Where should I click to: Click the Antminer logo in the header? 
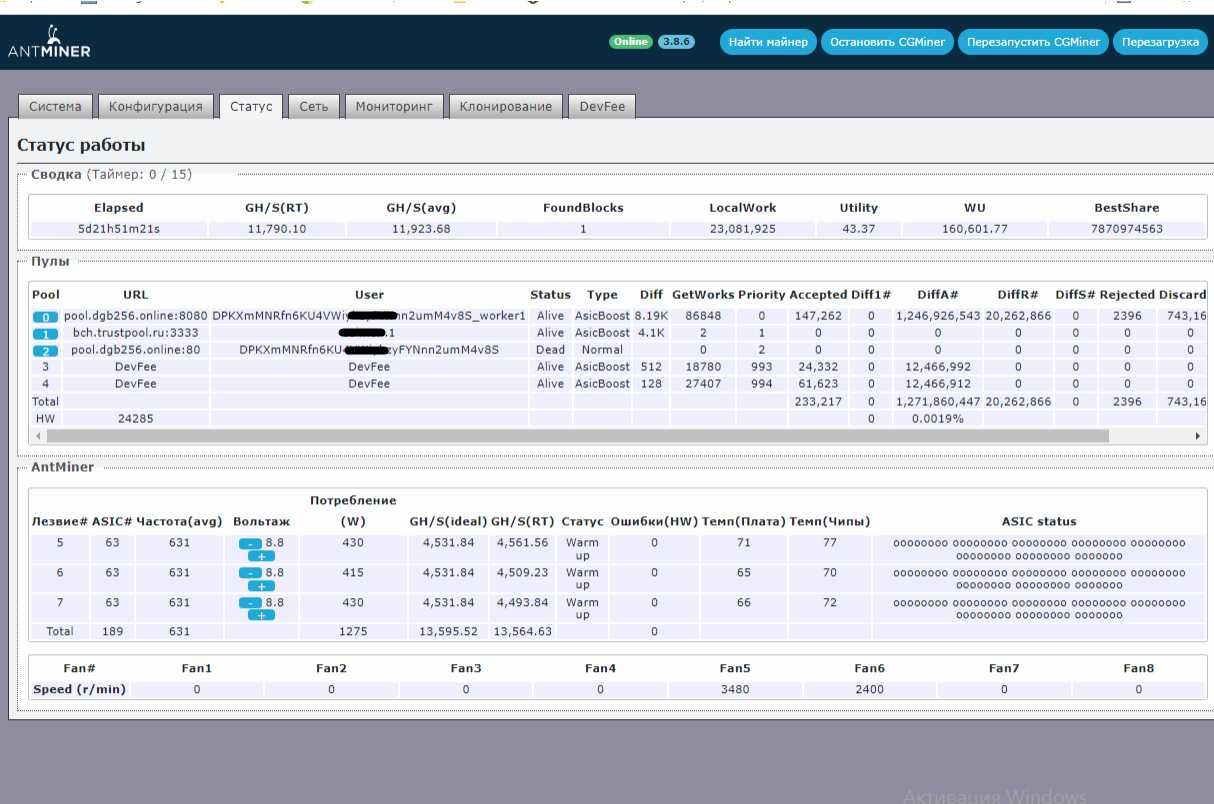point(49,42)
